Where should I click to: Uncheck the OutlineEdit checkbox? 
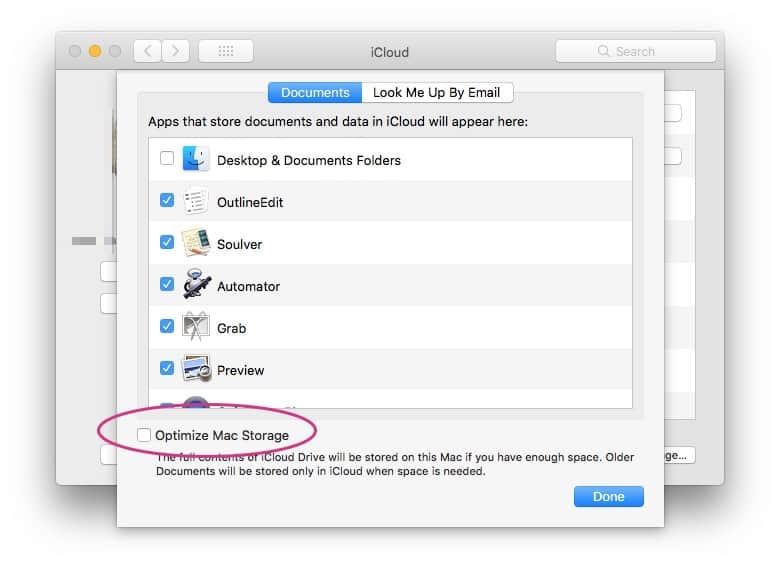click(167, 201)
